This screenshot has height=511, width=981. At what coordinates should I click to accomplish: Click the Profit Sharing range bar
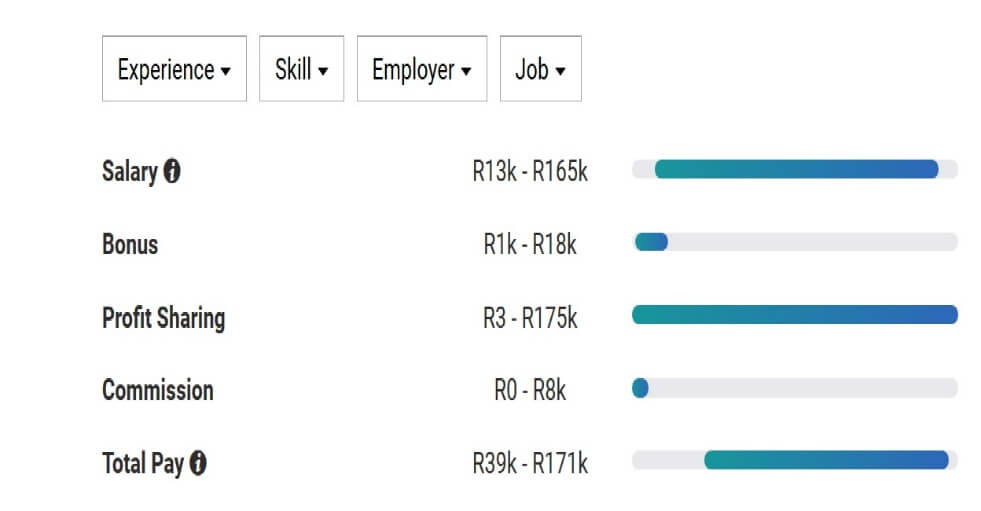coord(795,315)
